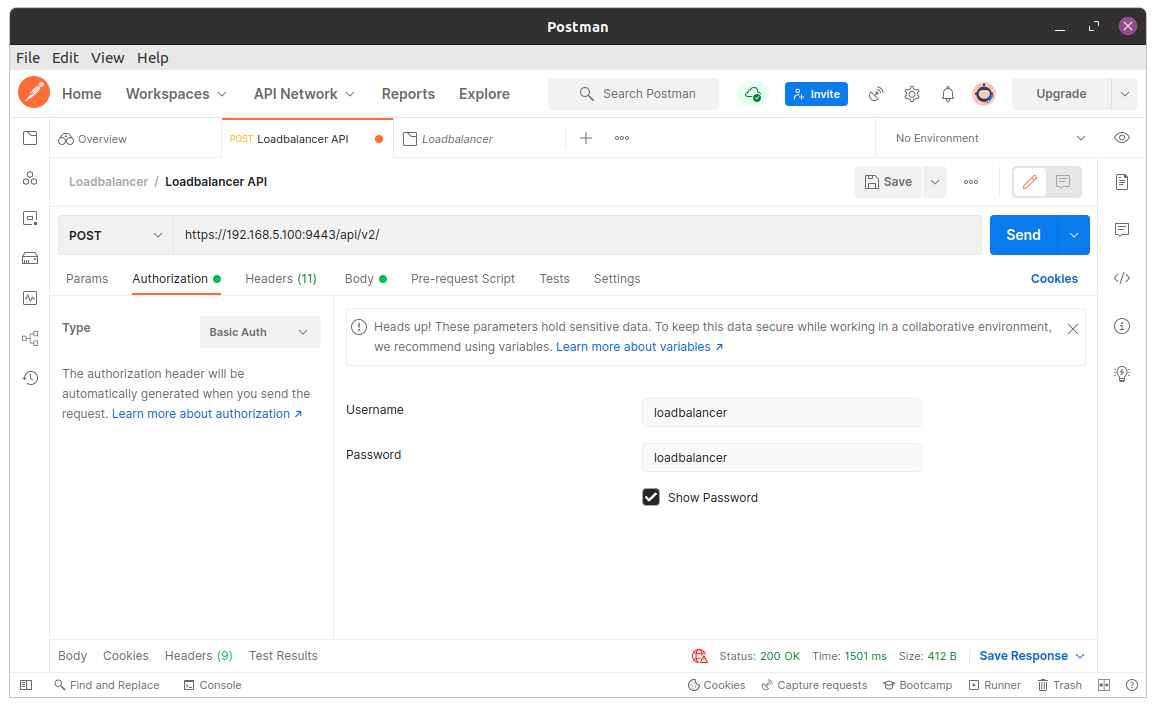The height and width of the screenshot is (707, 1156).
Task: Focus Search Postman box
Action: tap(633, 94)
